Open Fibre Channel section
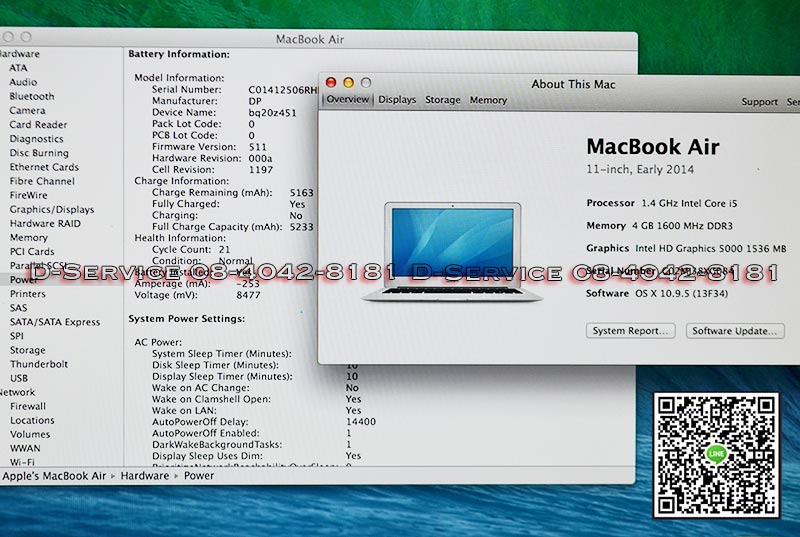Screen dimensions: 800x537 tap(42, 181)
